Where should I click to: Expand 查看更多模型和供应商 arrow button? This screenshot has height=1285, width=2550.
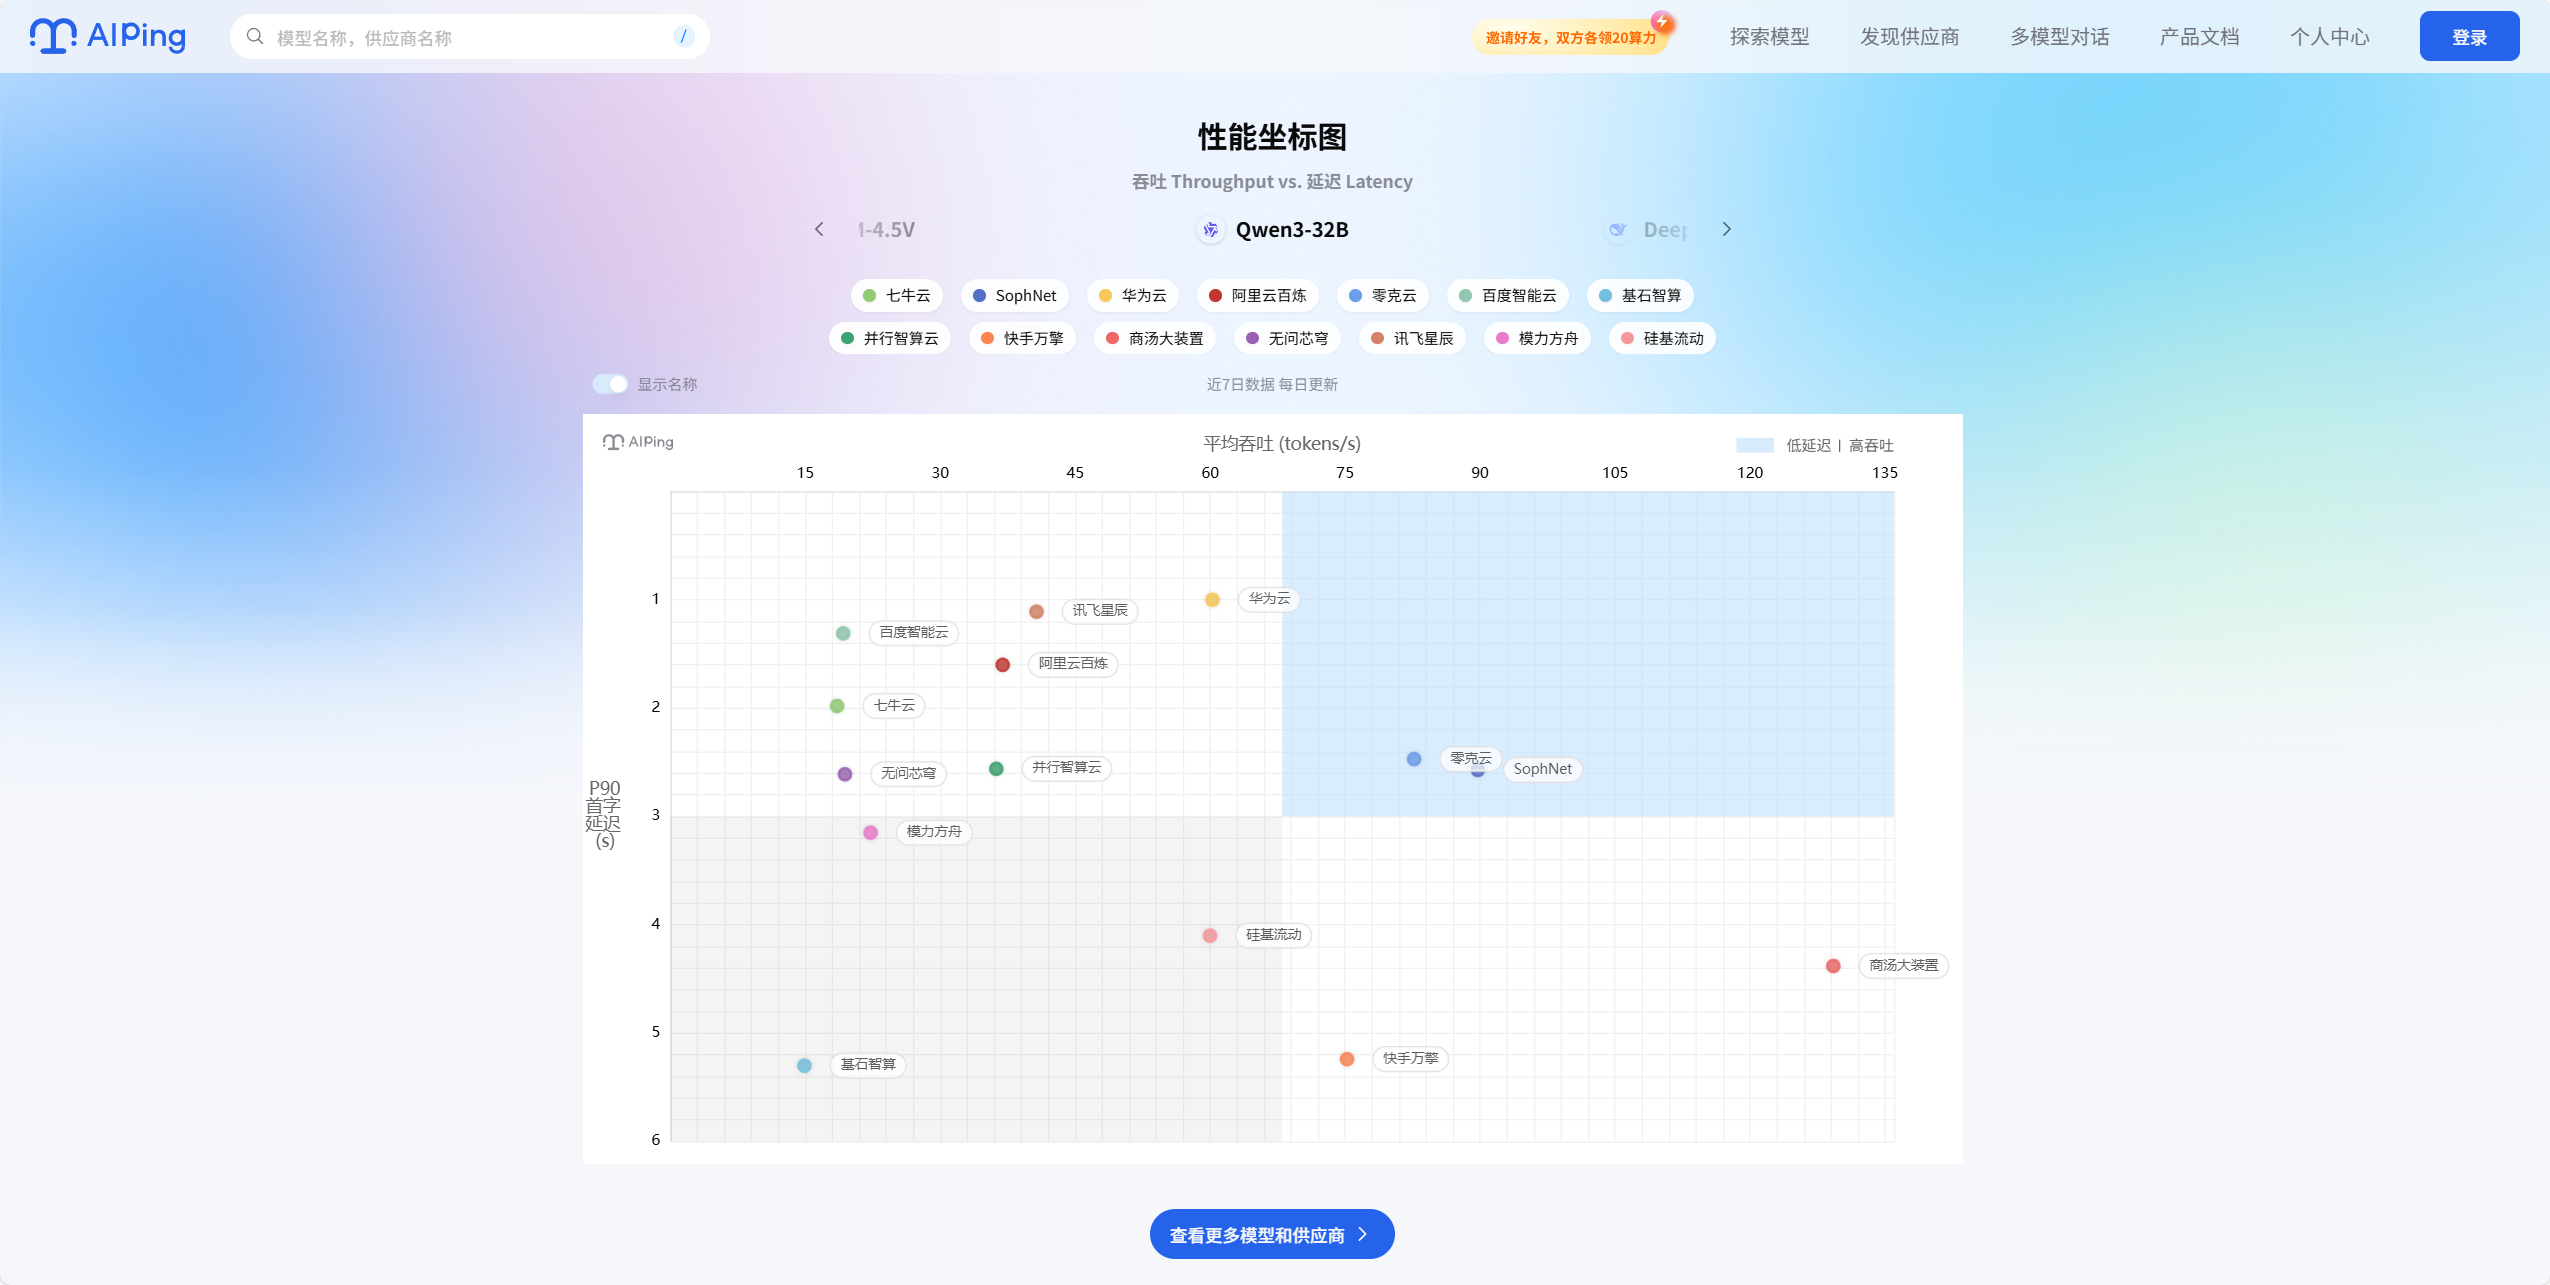(1272, 1235)
